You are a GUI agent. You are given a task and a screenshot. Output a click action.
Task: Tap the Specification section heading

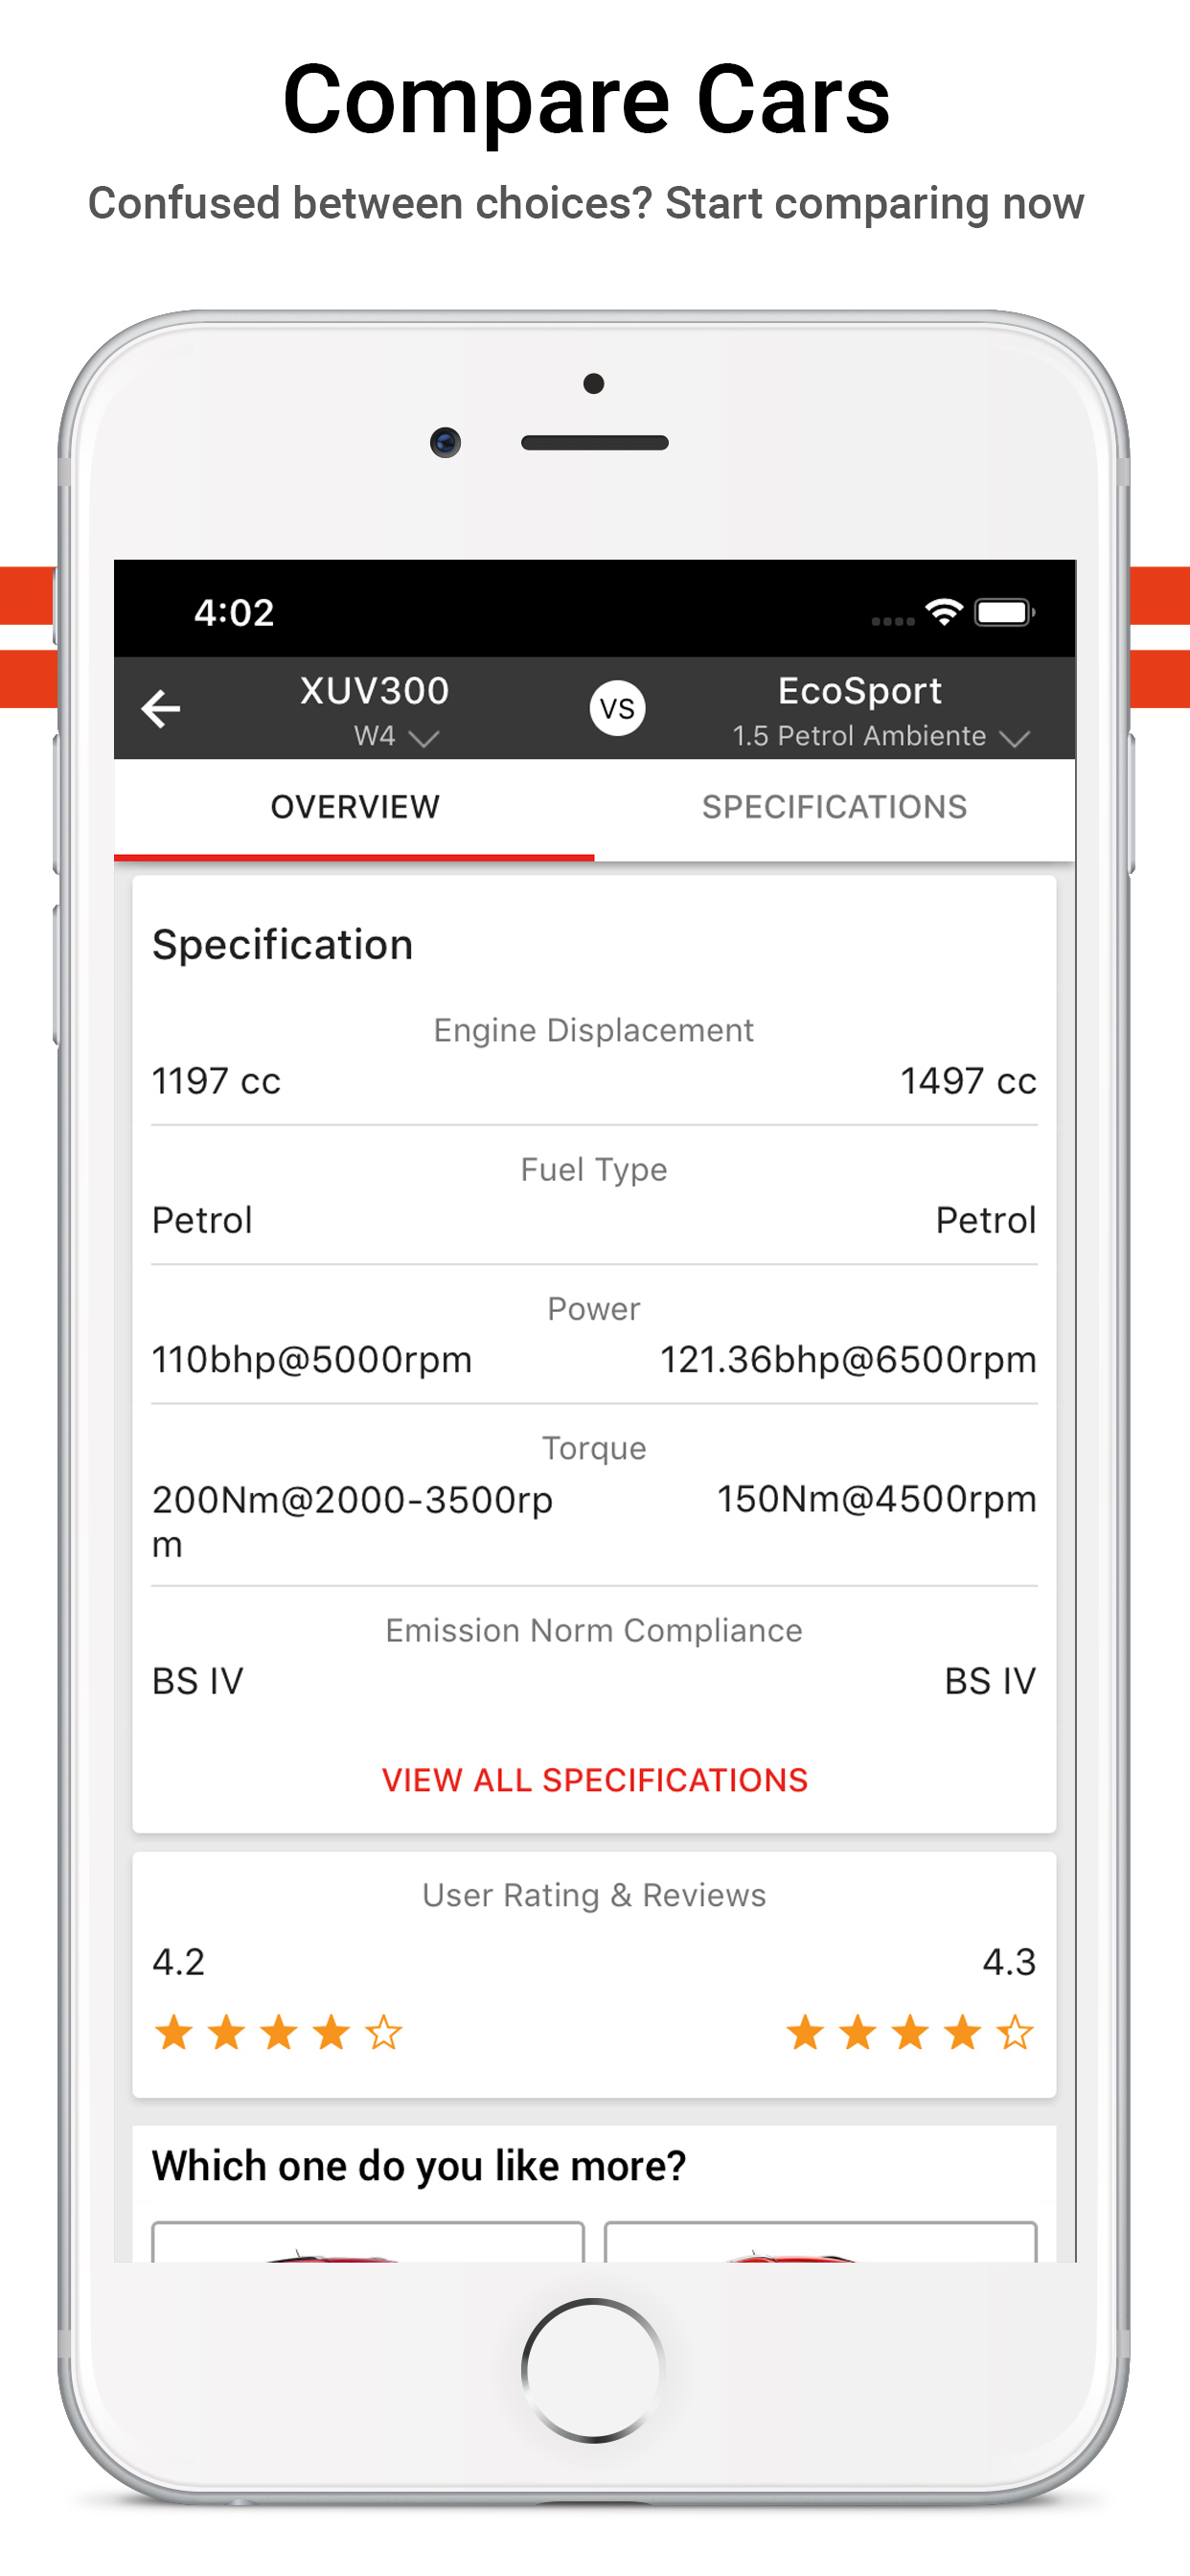point(282,945)
